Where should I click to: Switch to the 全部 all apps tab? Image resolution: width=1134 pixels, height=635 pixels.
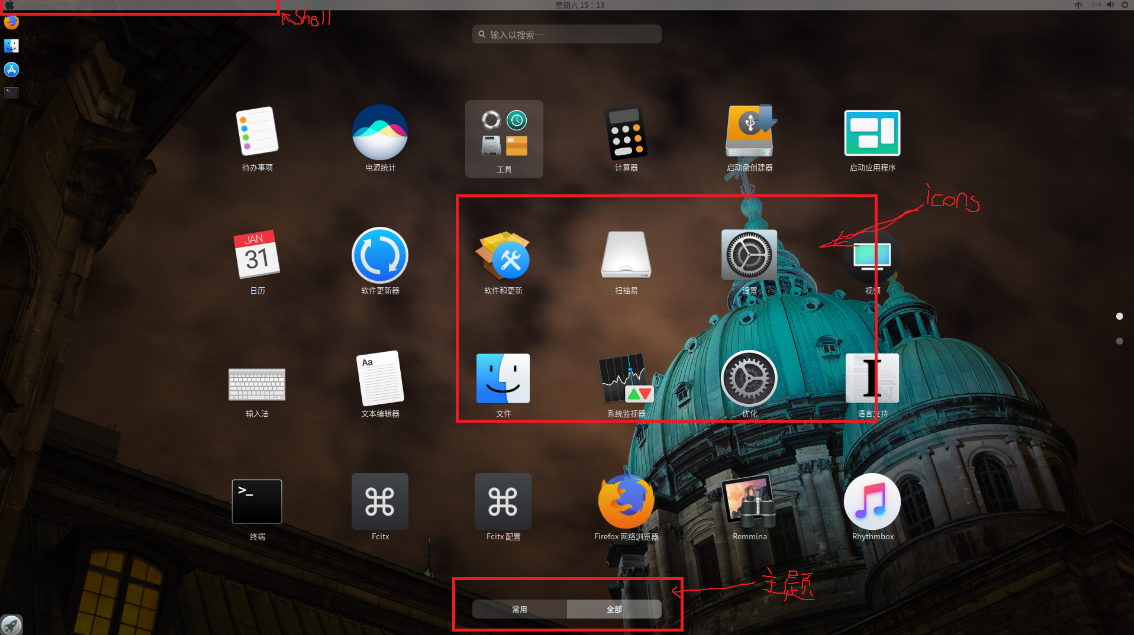pos(614,609)
